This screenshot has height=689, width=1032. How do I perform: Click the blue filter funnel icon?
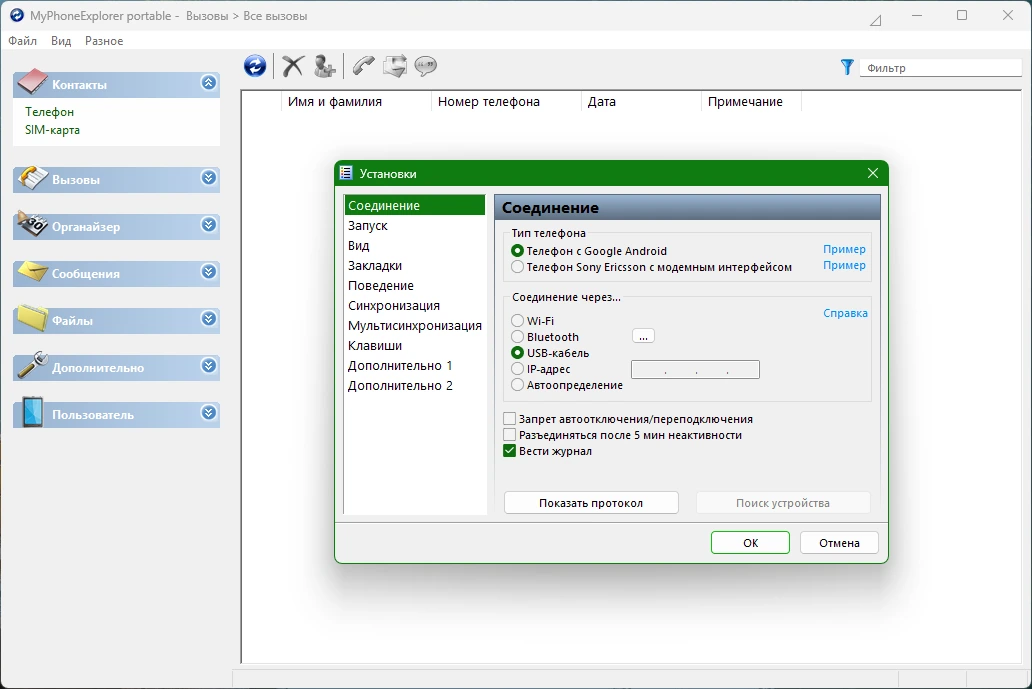(847, 67)
